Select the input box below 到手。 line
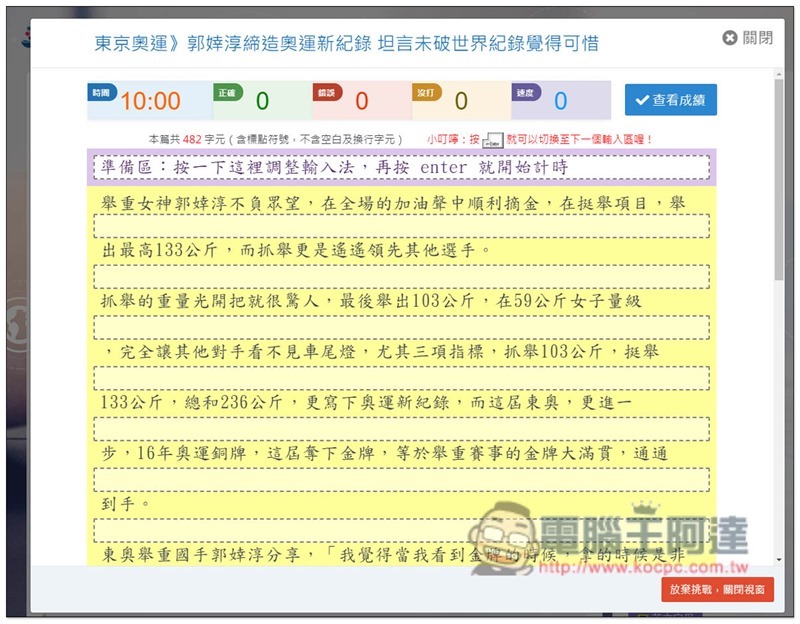Viewport: 800px width, 624px height. 400,530
